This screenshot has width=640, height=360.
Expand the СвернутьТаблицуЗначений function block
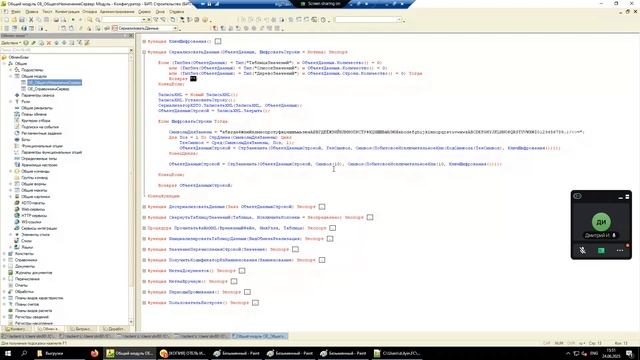[x=144, y=217]
